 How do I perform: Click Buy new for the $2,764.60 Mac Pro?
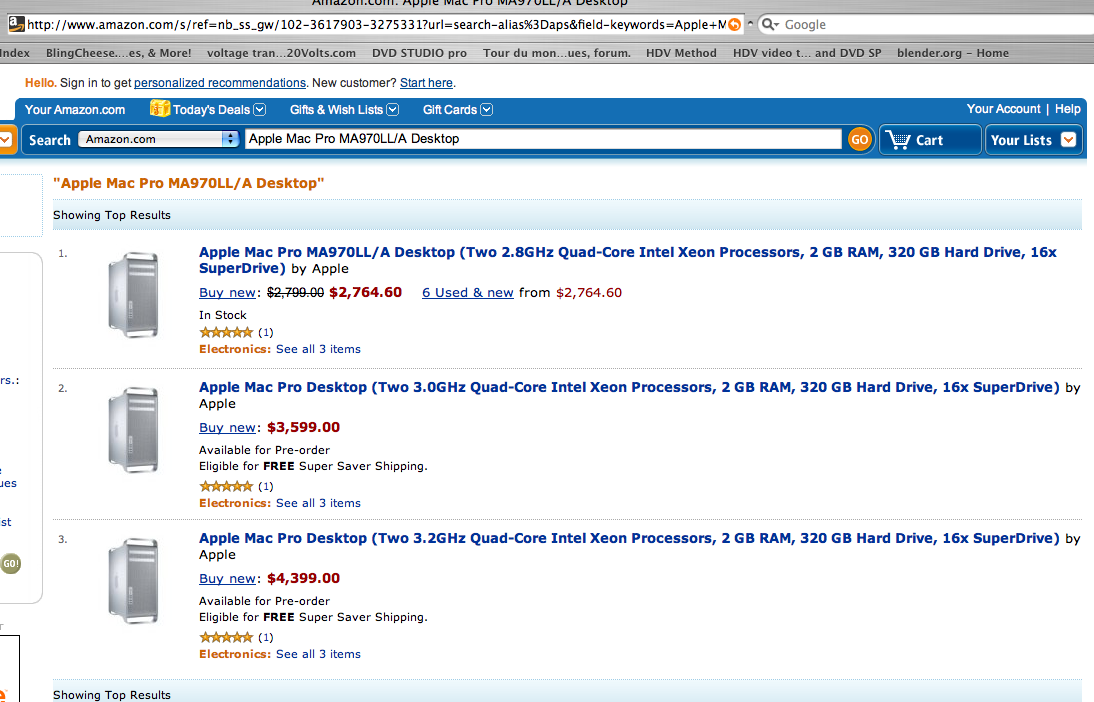pyautogui.click(x=227, y=292)
